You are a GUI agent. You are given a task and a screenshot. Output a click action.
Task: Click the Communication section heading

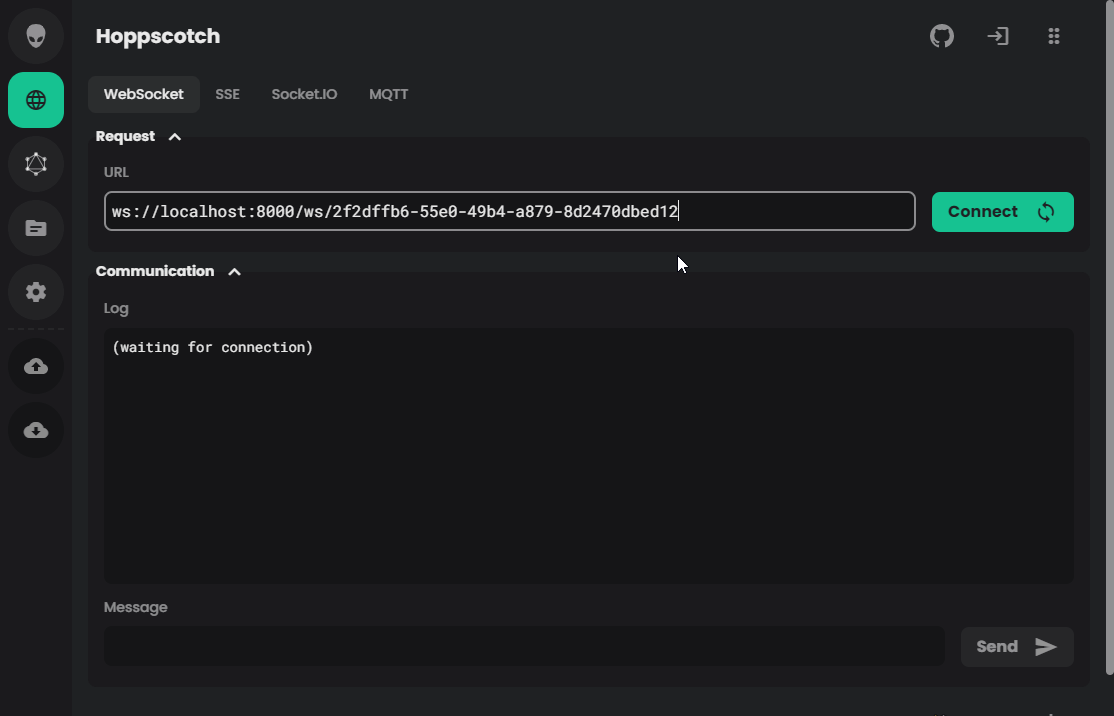tap(155, 271)
